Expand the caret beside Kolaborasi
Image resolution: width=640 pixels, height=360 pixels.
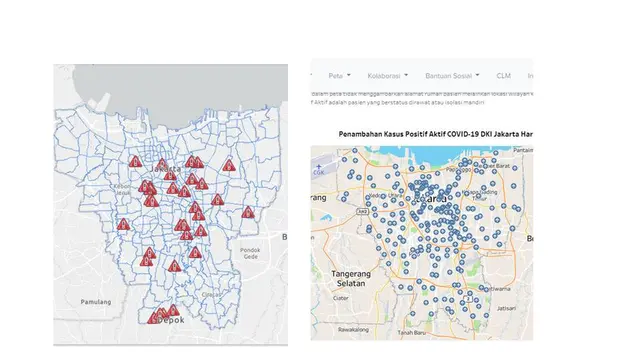406,76
